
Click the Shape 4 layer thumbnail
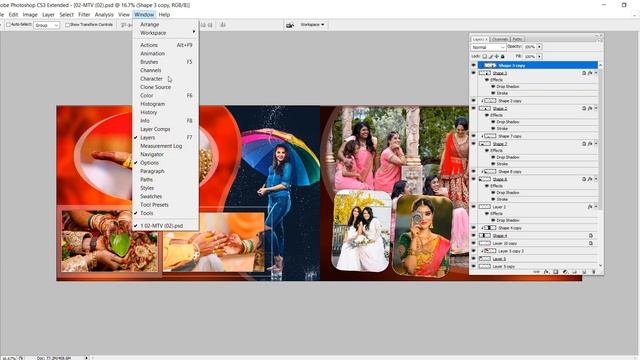click(485, 236)
